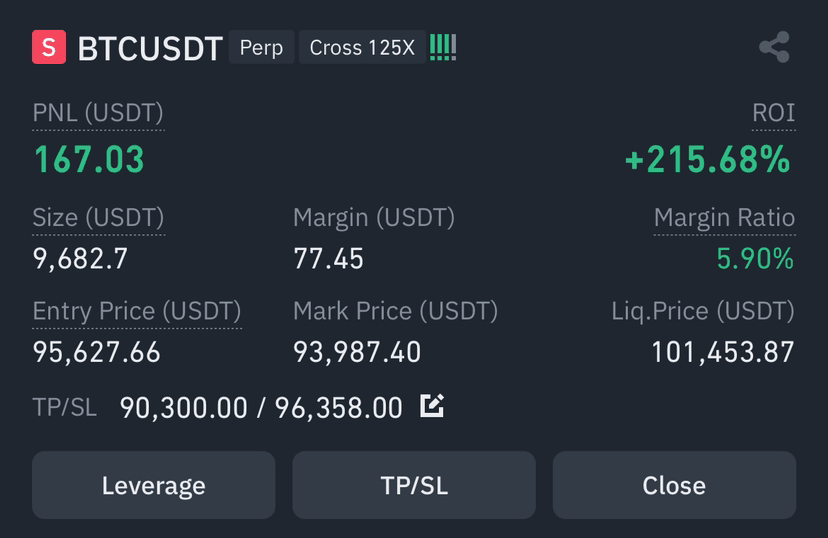The height and width of the screenshot is (538, 828).
Task: Open the TP/SL edit pencil icon
Action: tap(432, 406)
